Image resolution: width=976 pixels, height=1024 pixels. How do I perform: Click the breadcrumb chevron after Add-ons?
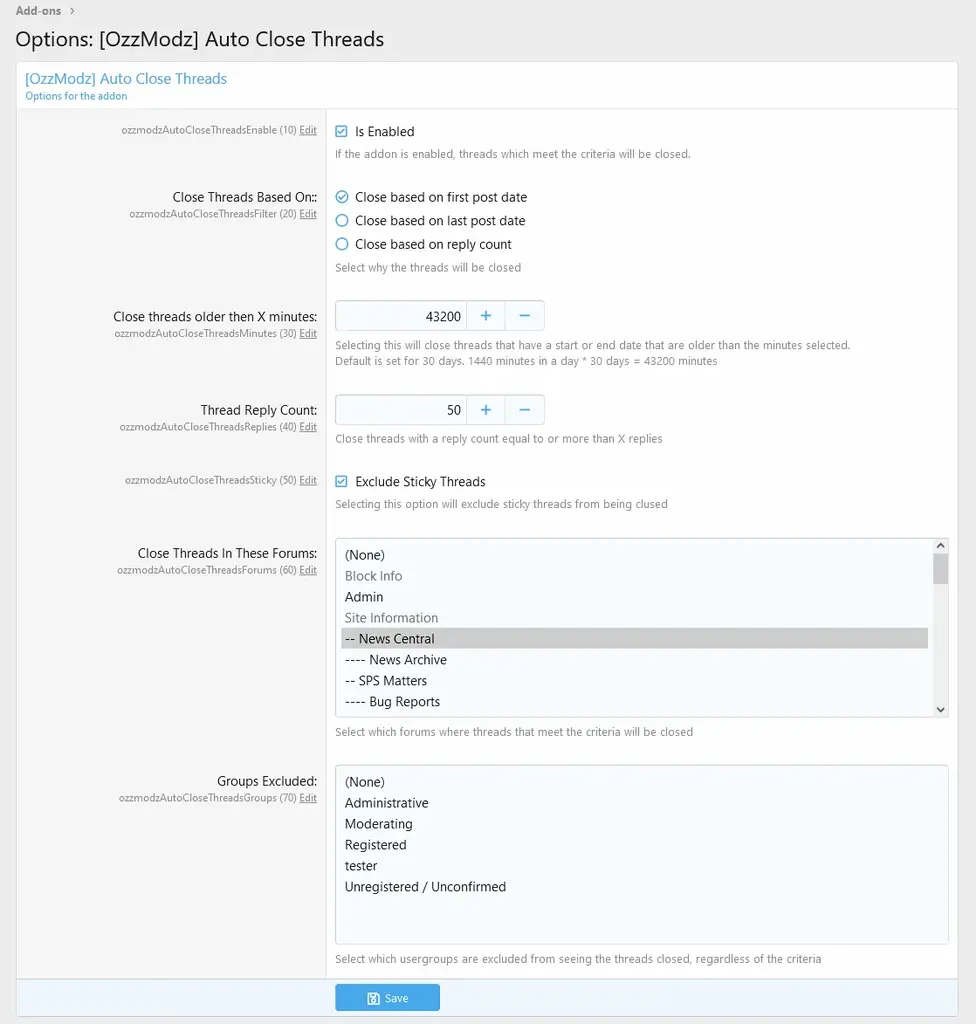click(x=72, y=11)
